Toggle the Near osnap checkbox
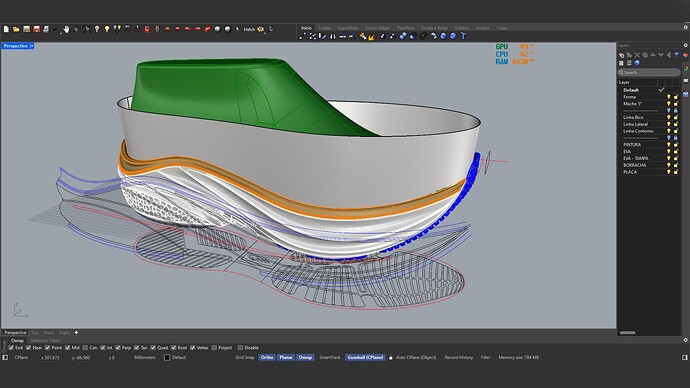The height and width of the screenshot is (388, 690). coord(28,348)
